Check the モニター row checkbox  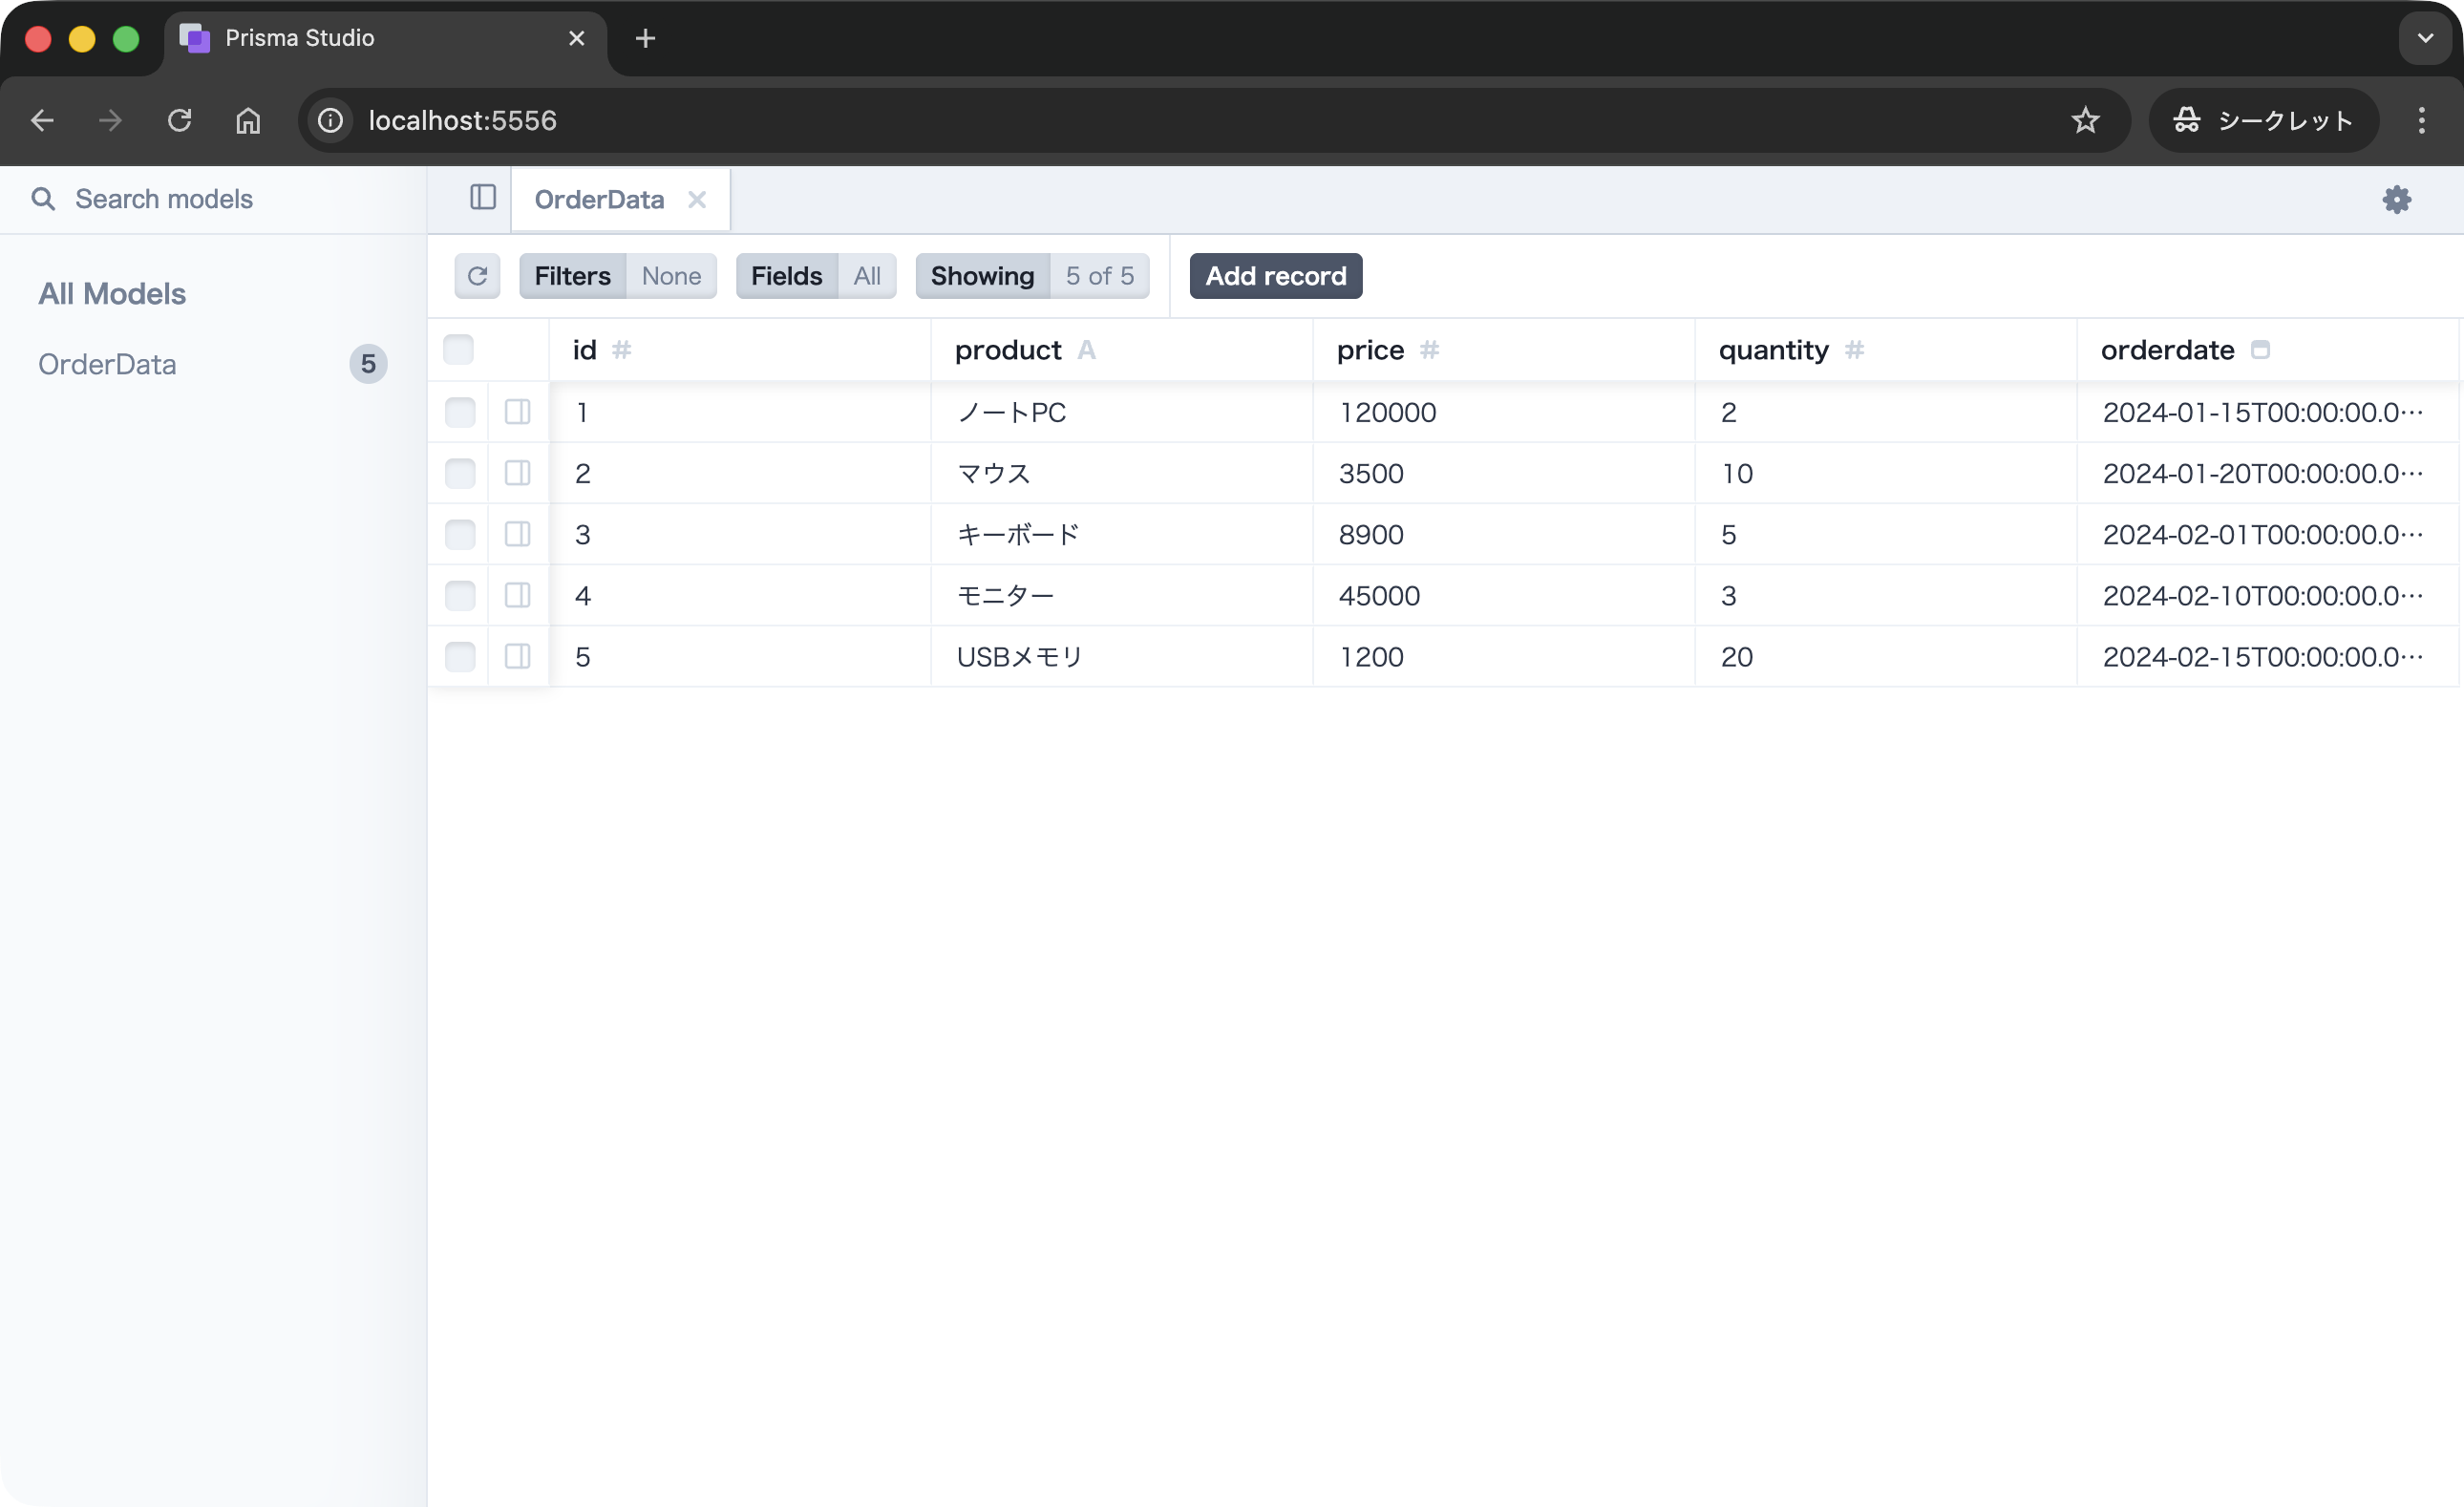tap(460, 595)
